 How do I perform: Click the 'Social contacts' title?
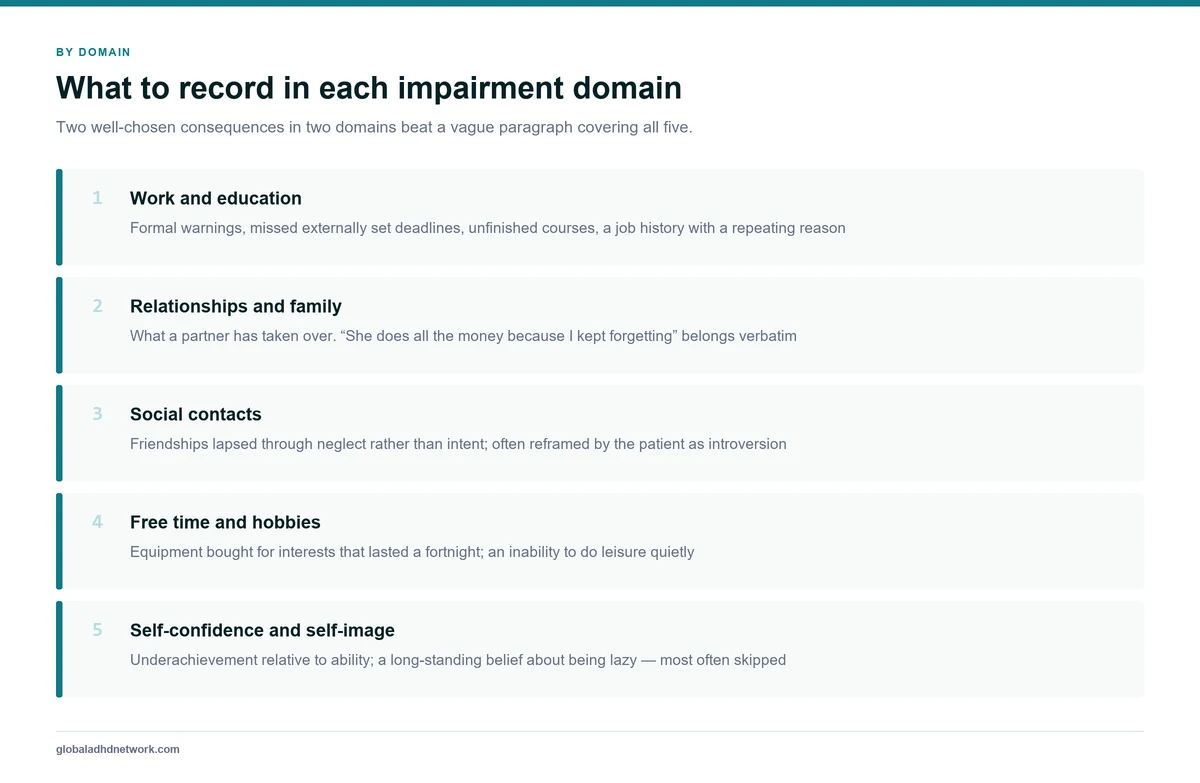(196, 414)
